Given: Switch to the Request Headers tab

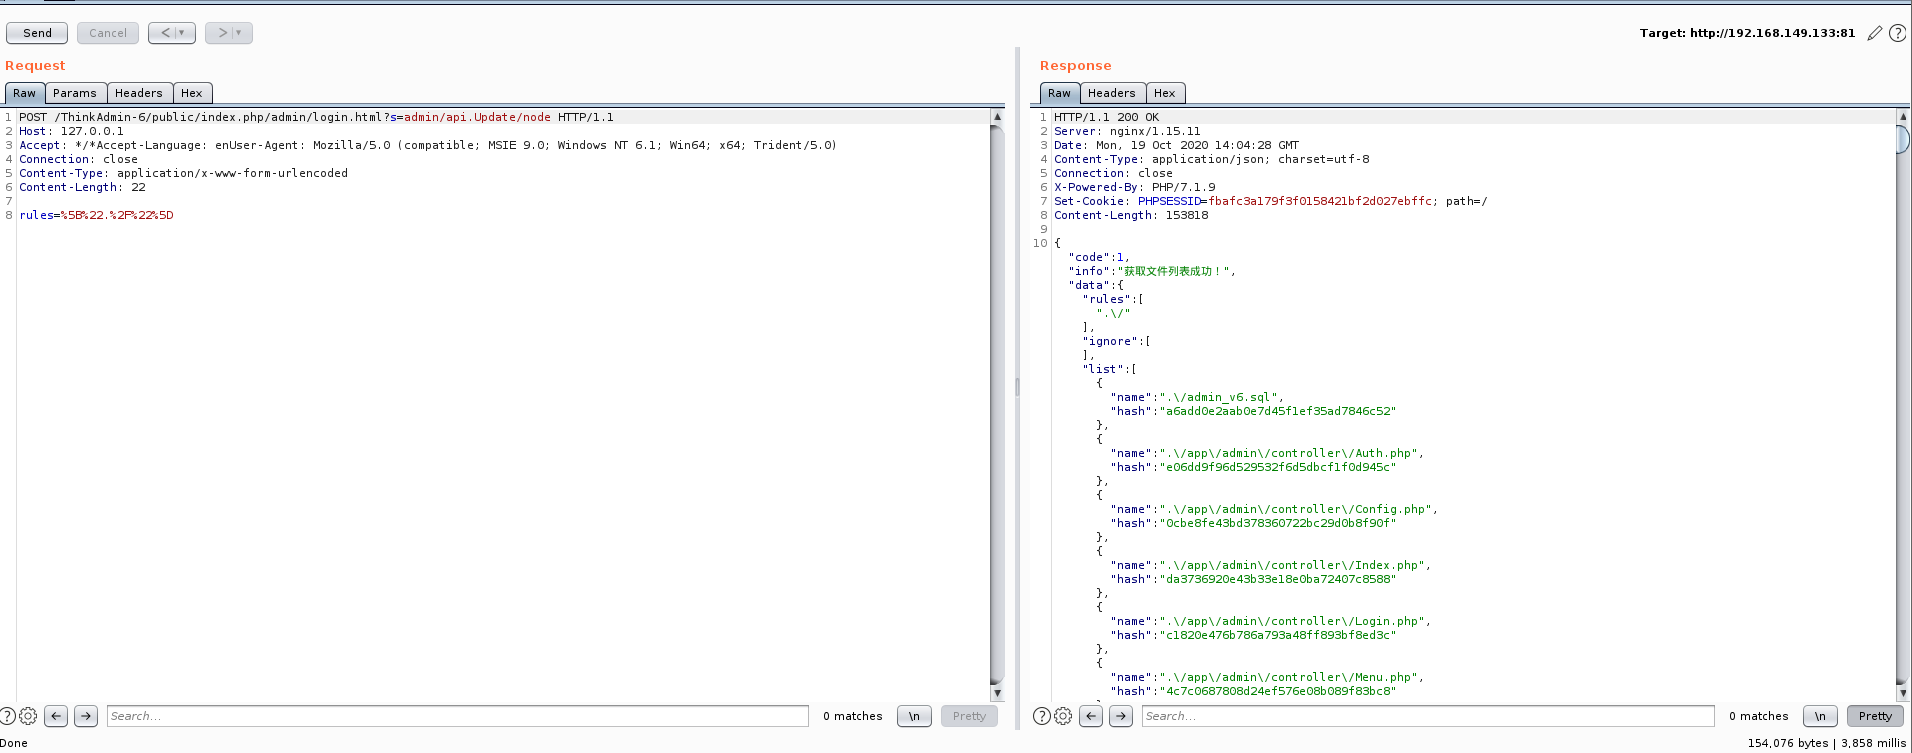Looking at the screenshot, I should point(139,93).
